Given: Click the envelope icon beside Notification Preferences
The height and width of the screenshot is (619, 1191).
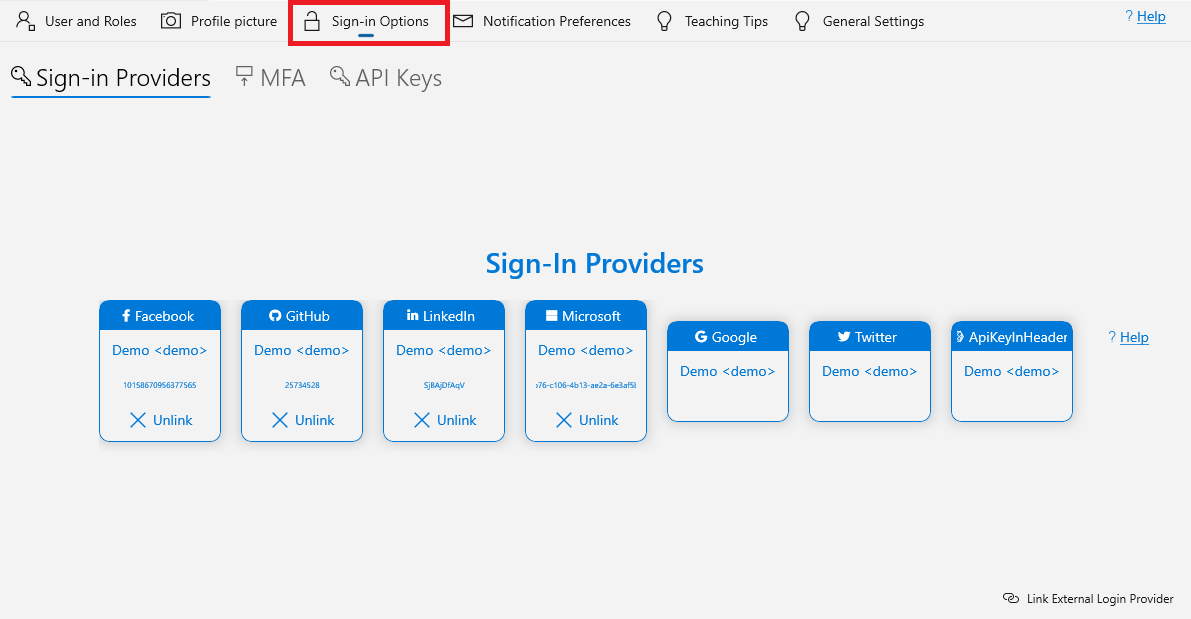Looking at the screenshot, I should click(x=463, y=21).
